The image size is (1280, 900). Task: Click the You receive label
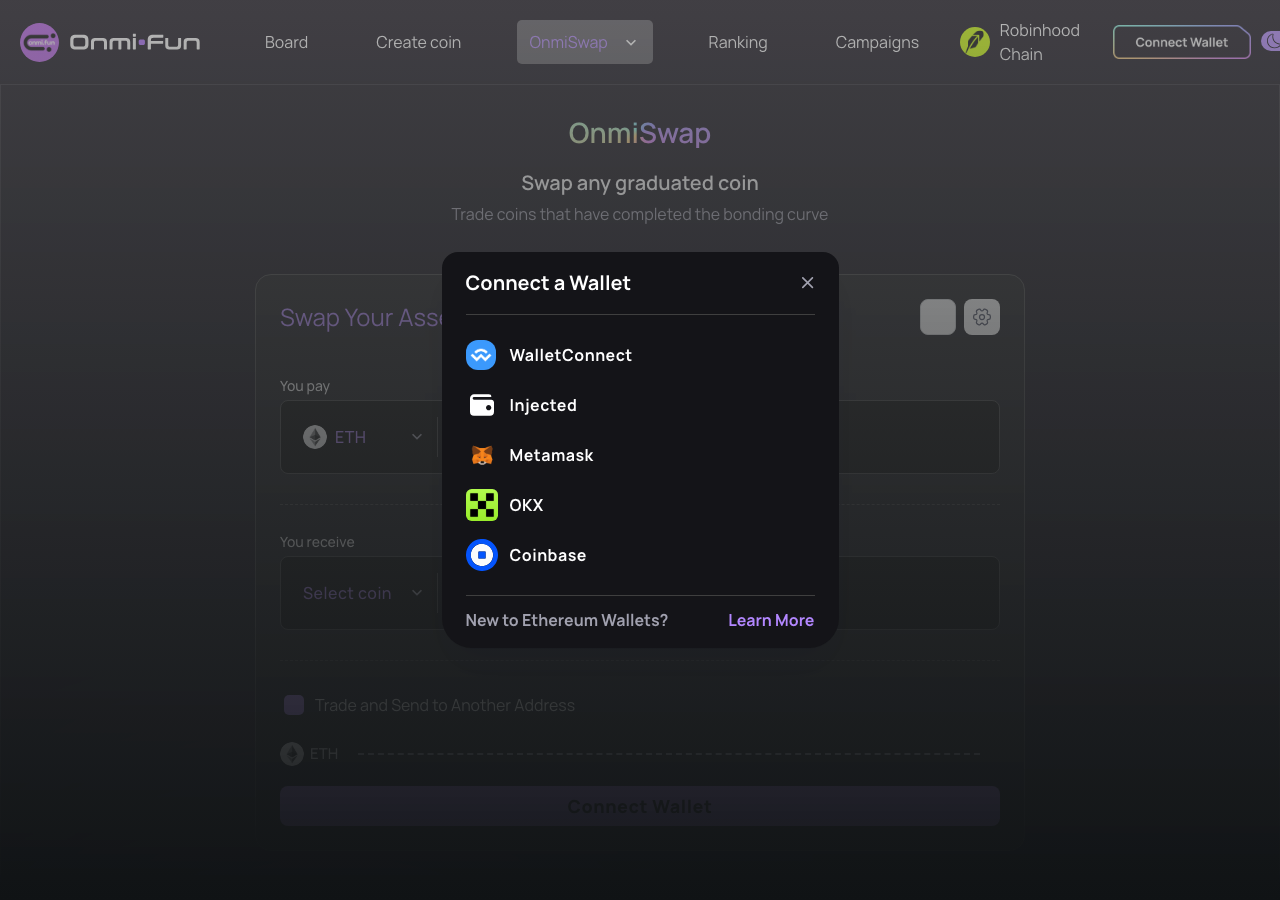click(317, 542)
